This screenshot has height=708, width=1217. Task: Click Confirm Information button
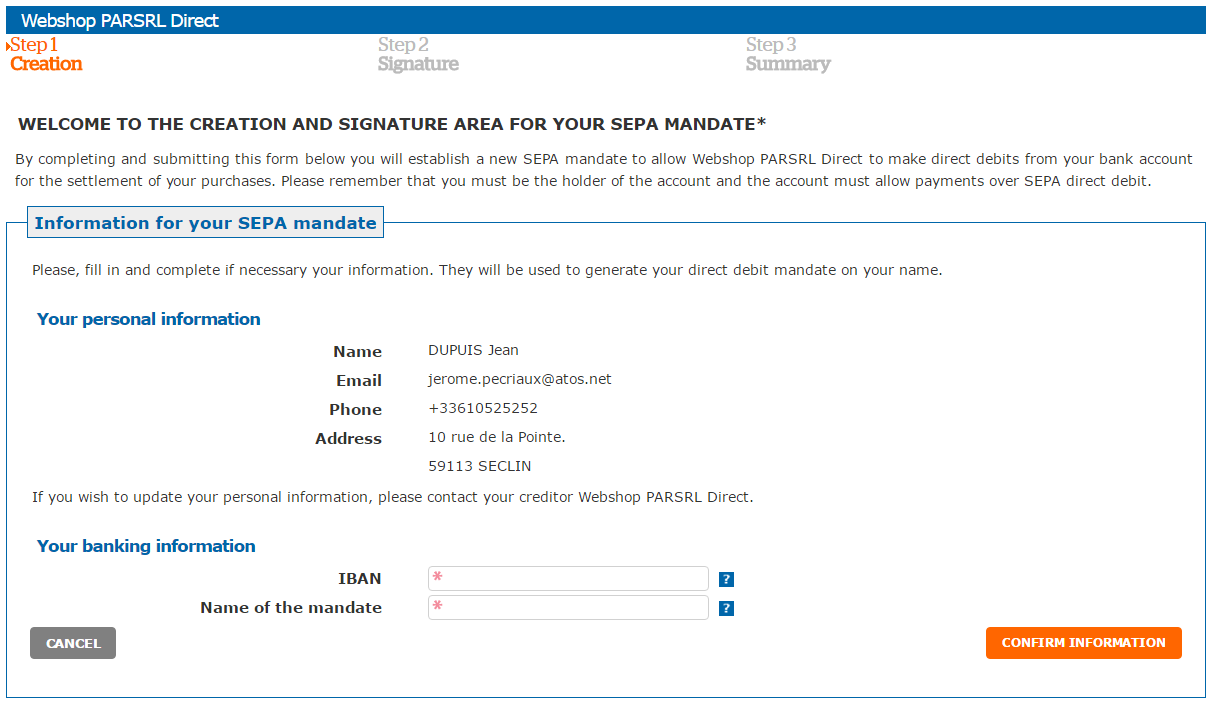pos(1083,643)
